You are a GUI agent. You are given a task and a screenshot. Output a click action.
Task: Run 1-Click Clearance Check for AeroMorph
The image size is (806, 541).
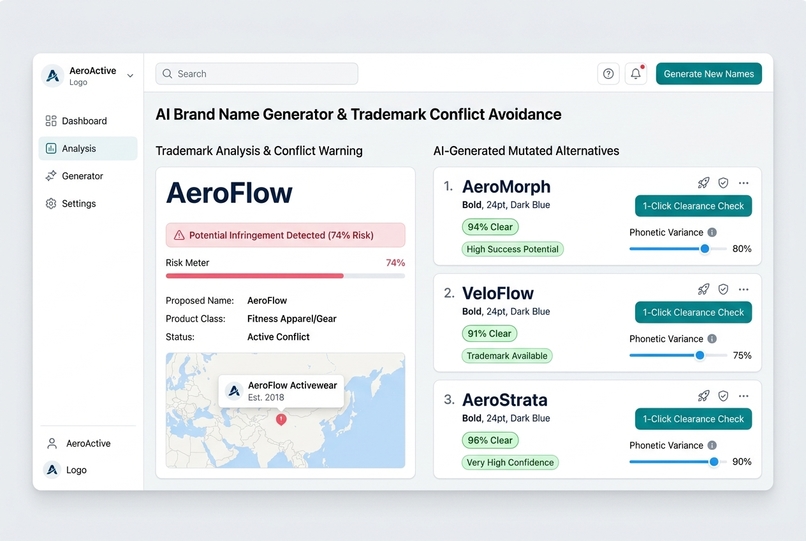(693, 206)
